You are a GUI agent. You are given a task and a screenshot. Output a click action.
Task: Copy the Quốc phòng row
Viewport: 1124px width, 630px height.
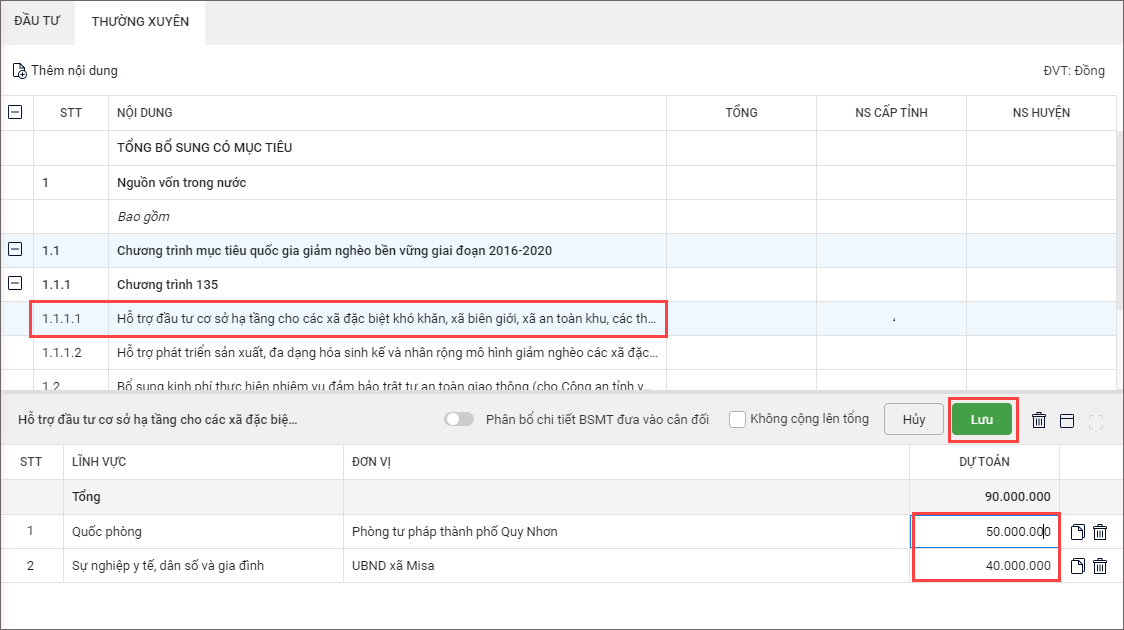click(x=1077, y=532)
